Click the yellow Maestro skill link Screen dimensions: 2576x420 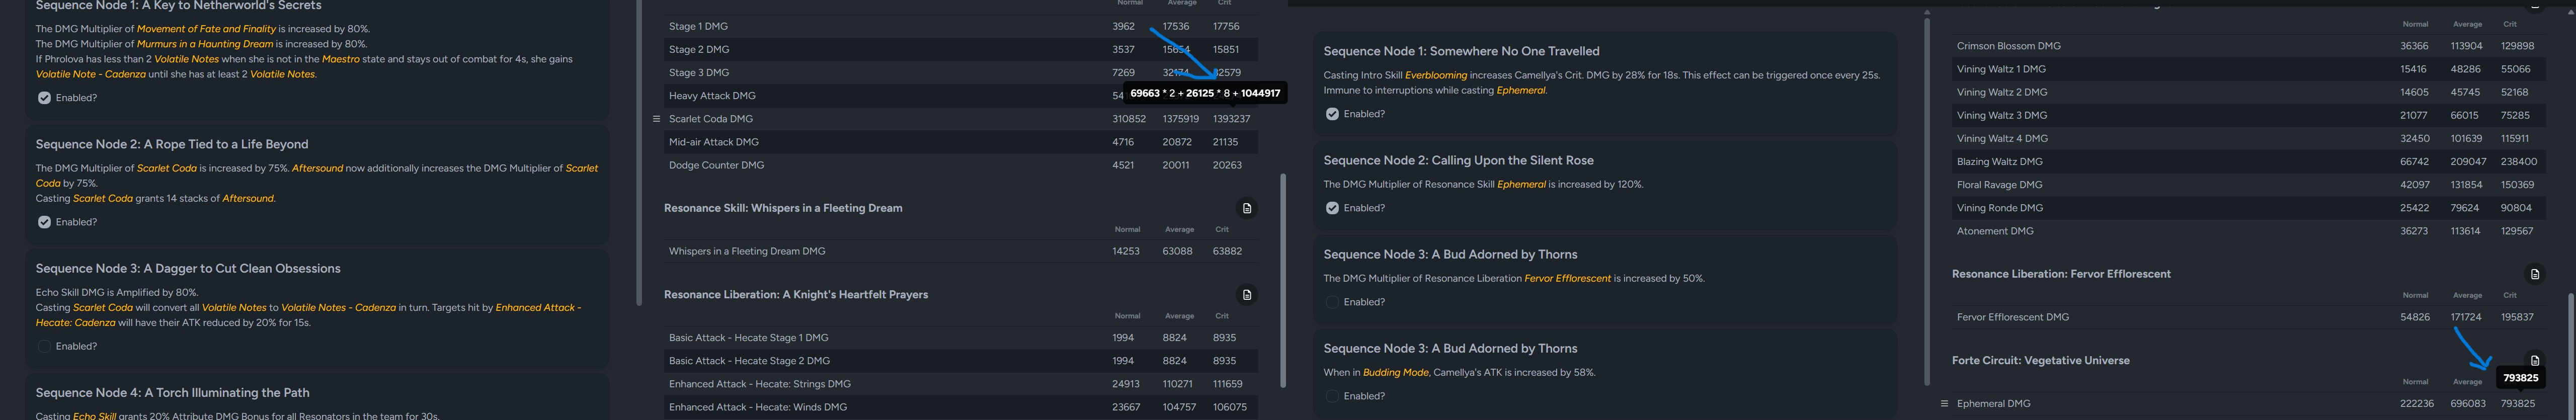coord(340,59)
